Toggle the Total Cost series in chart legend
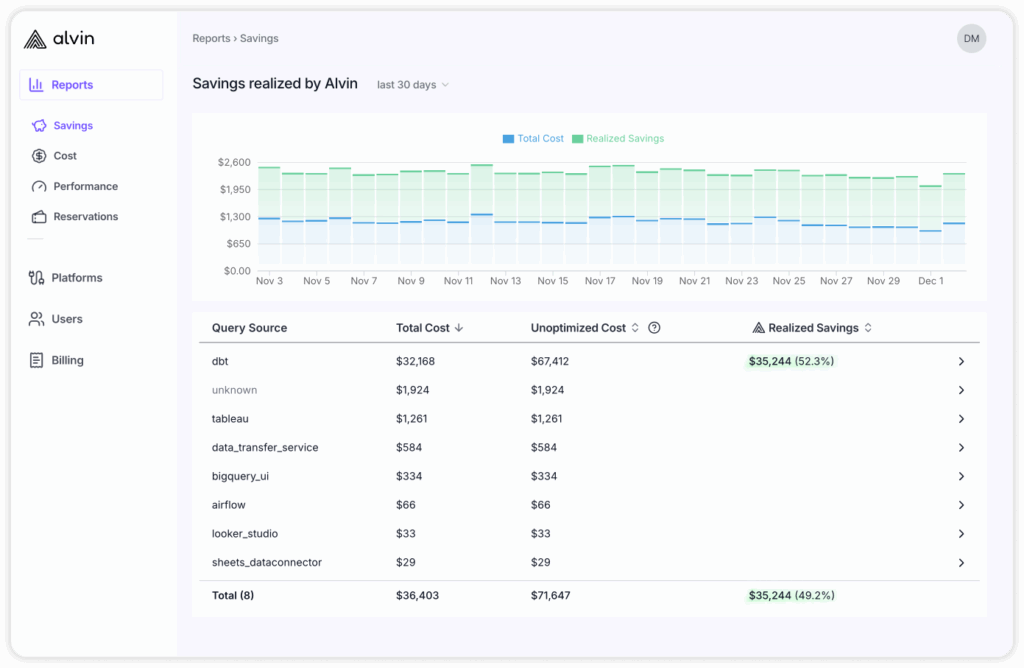This screenshot has width=1024, height=668. pos(533,139)
